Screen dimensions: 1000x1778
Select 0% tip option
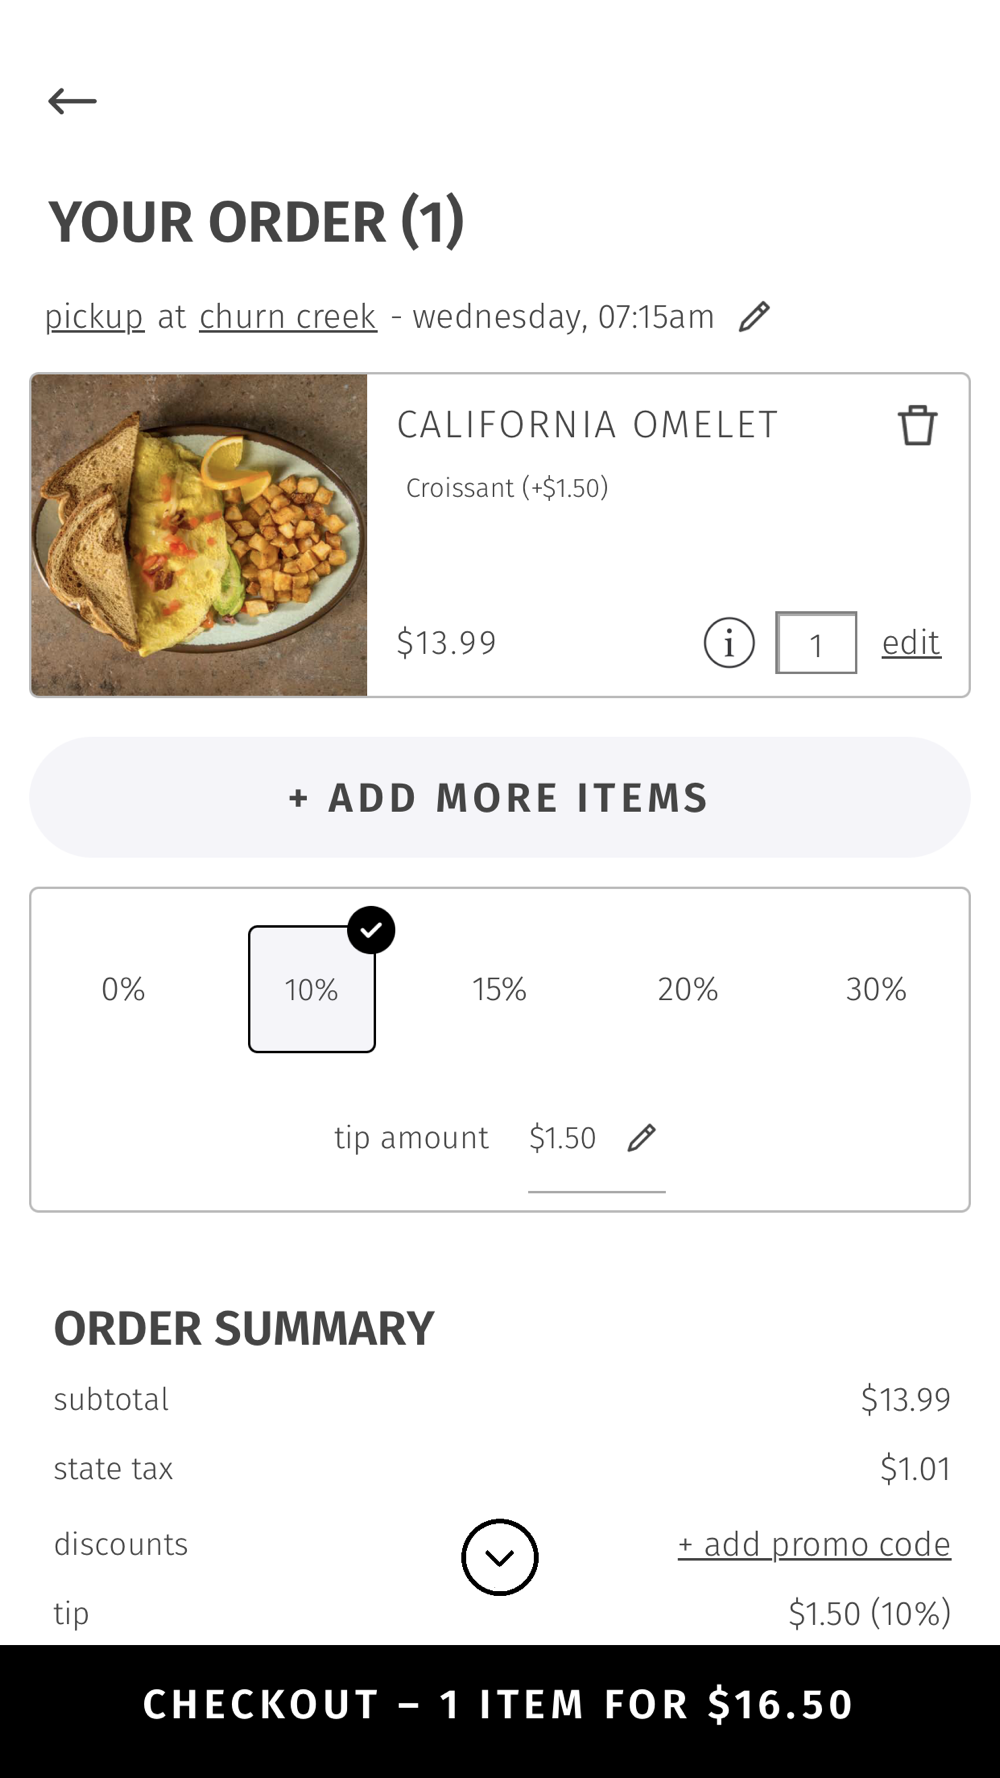click(123, 989)
